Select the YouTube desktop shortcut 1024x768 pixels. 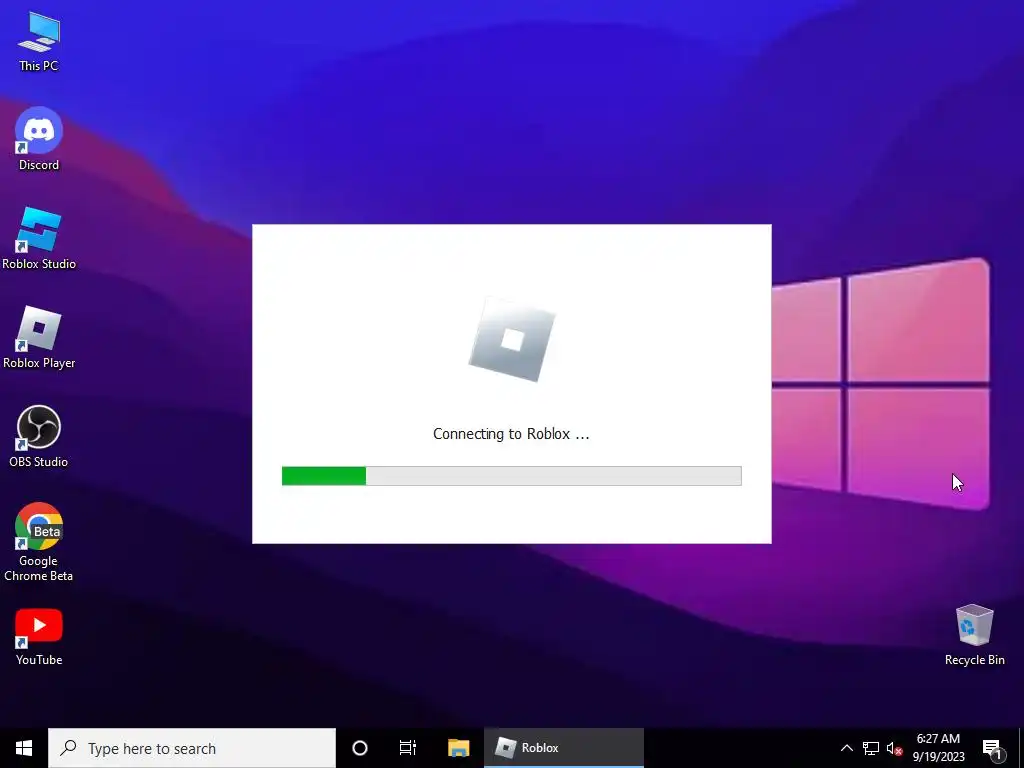pos(39,637)
